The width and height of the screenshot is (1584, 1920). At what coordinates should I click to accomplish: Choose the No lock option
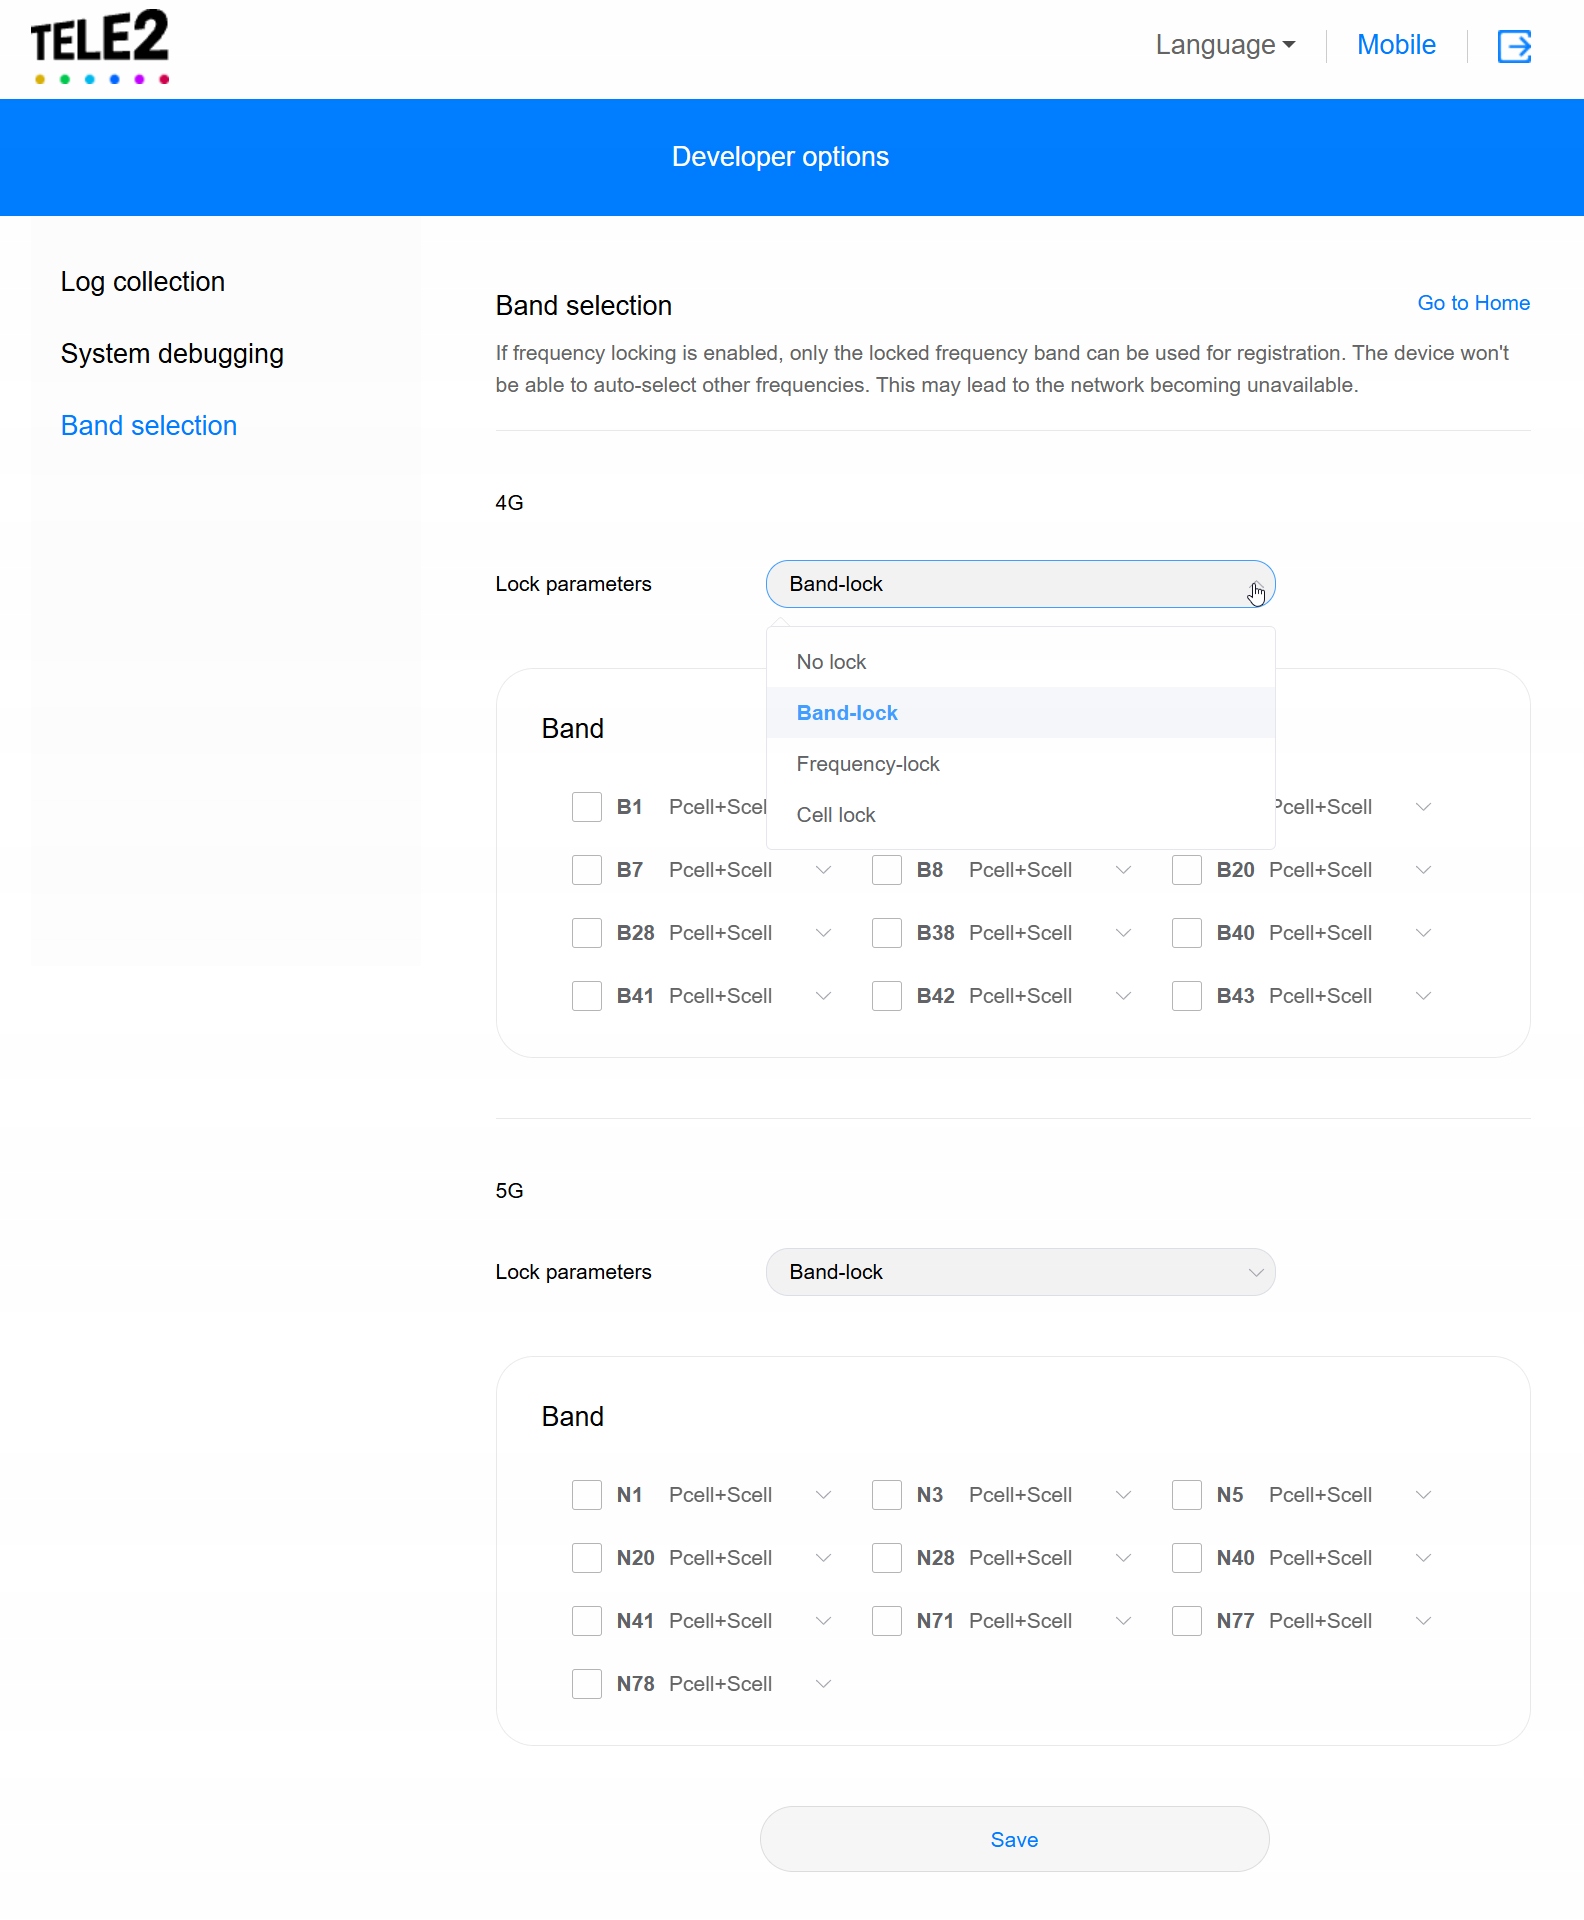831,662
